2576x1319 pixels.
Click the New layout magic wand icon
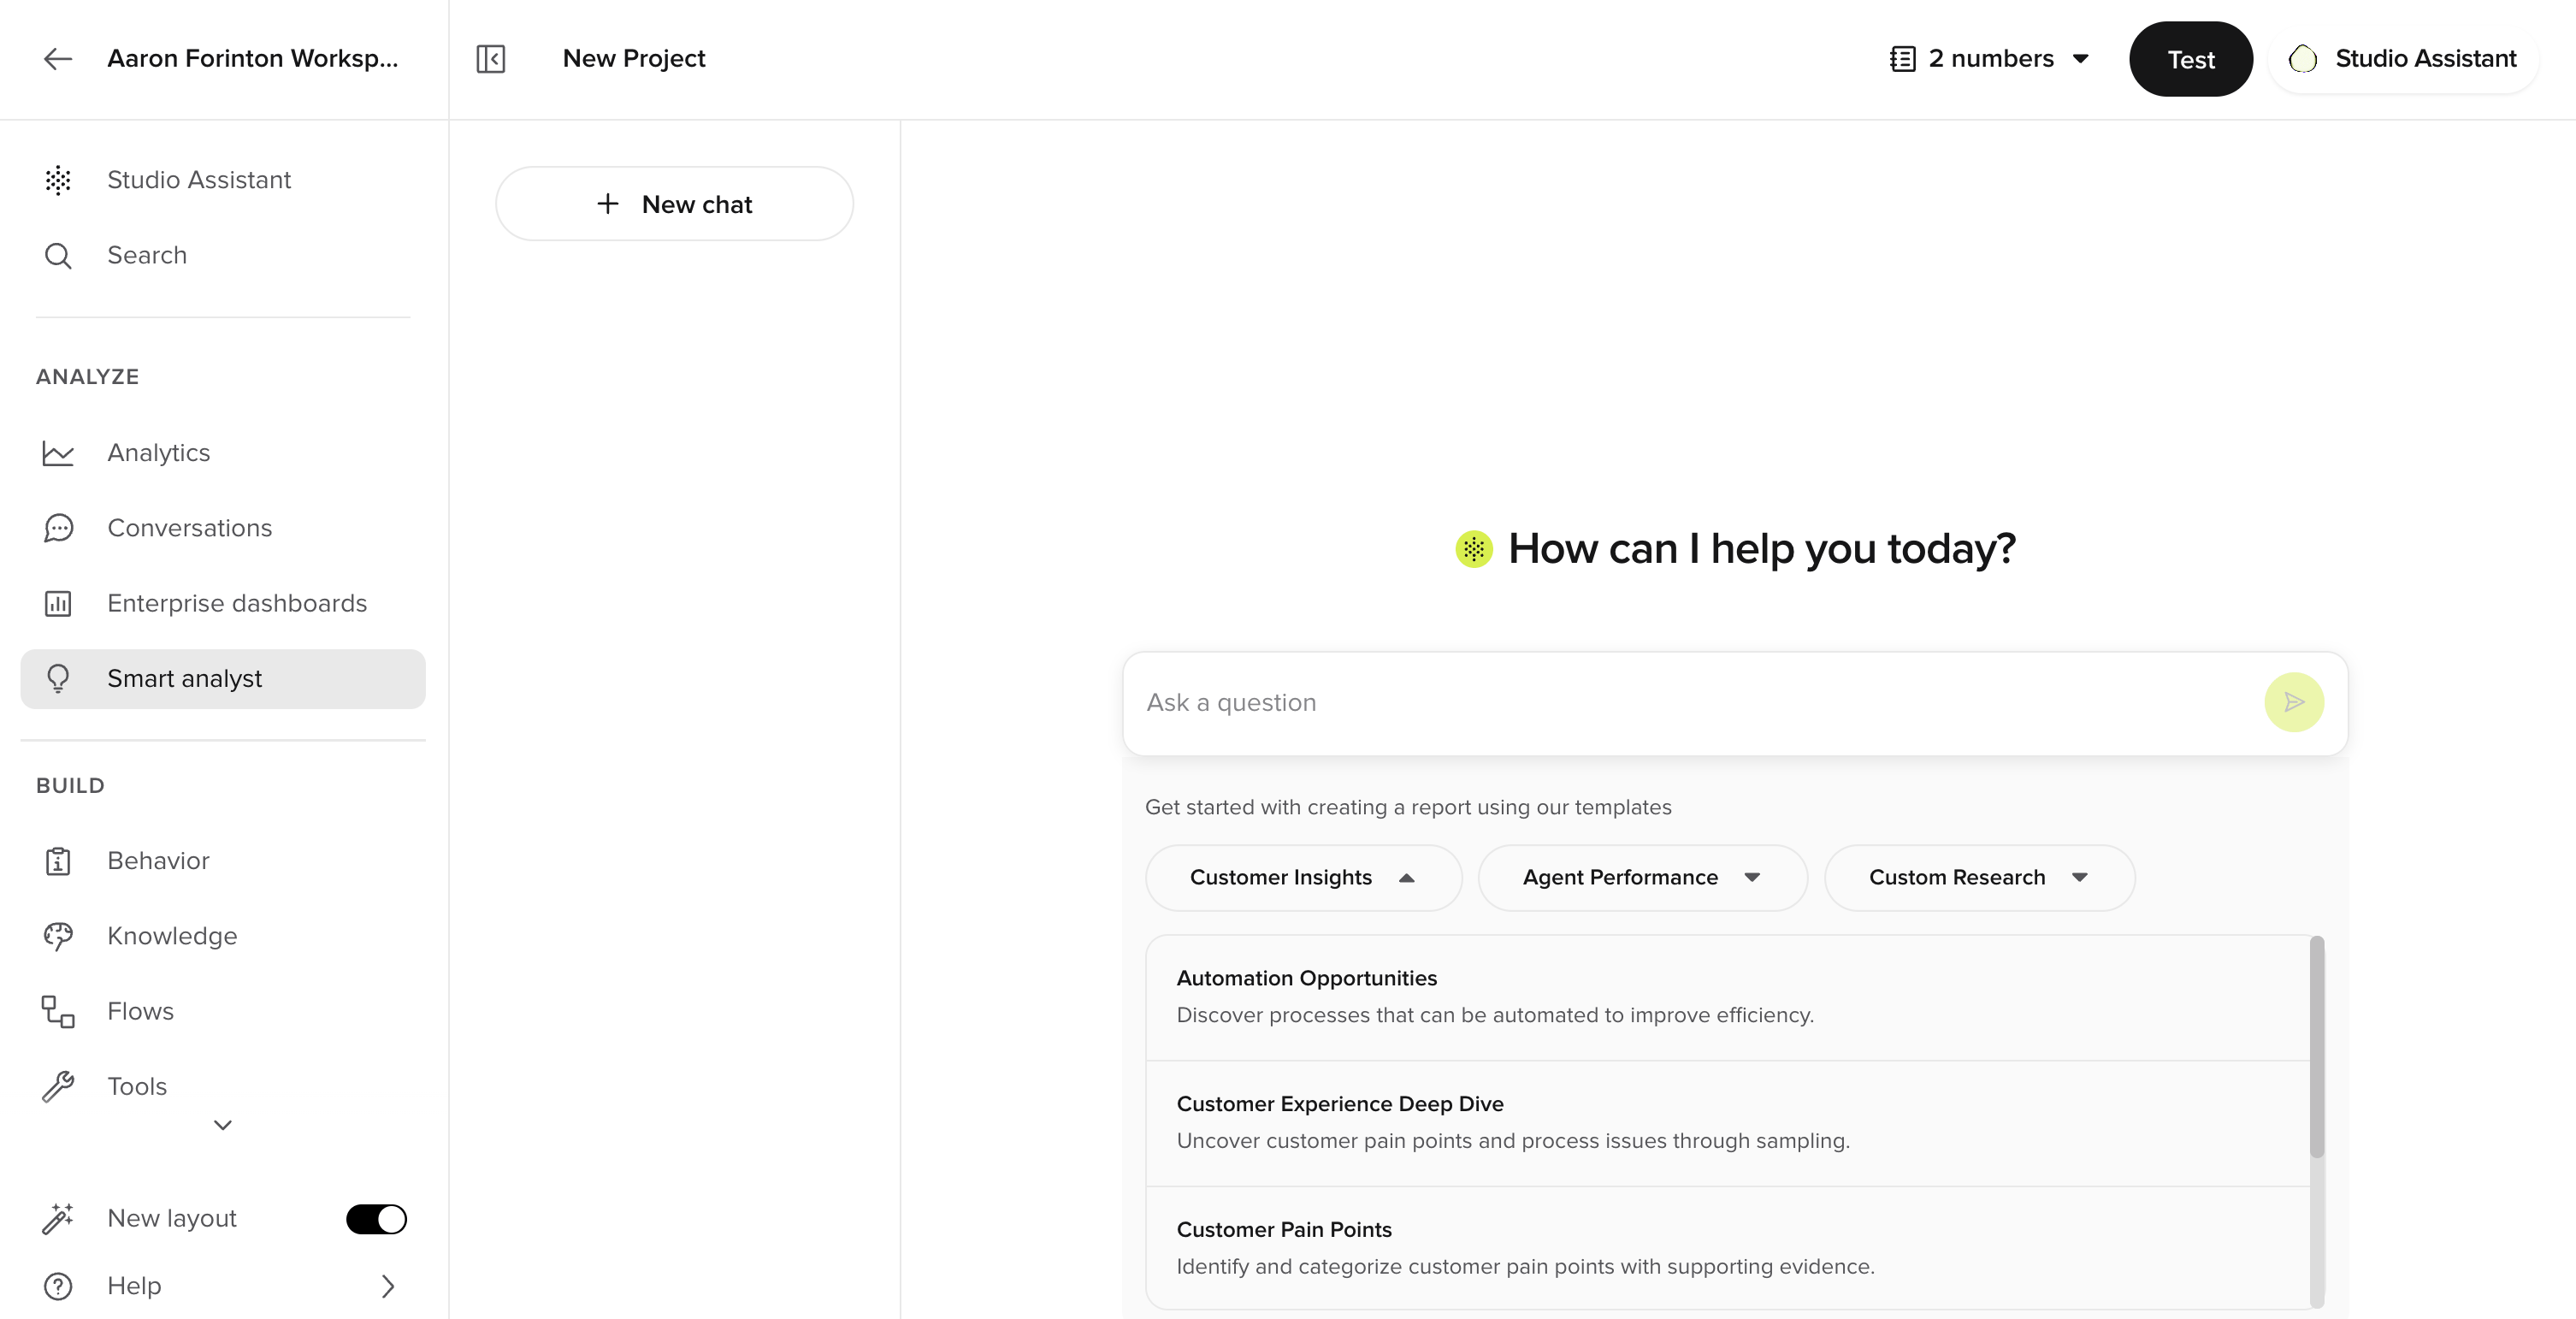coord(58,1218)
